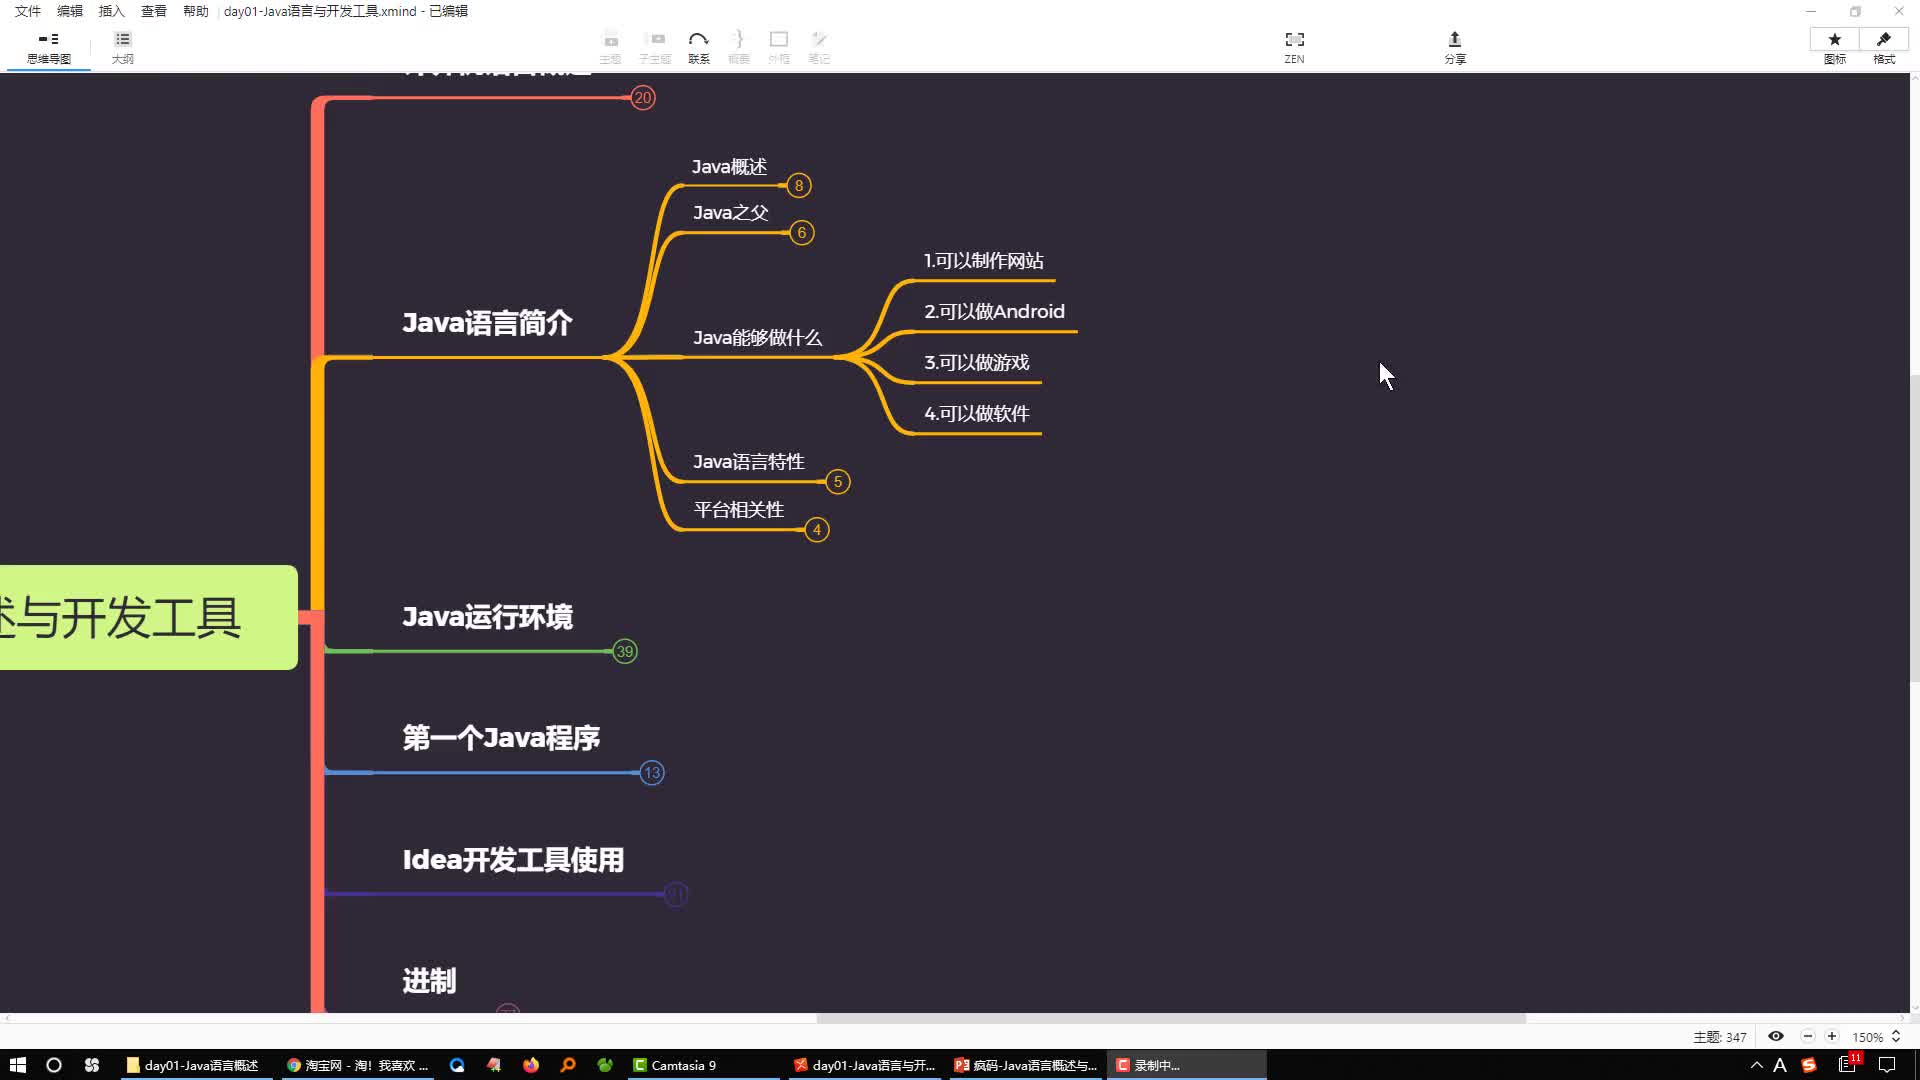Select the Java能够做什么 subtopic

[x=757, y=338]
